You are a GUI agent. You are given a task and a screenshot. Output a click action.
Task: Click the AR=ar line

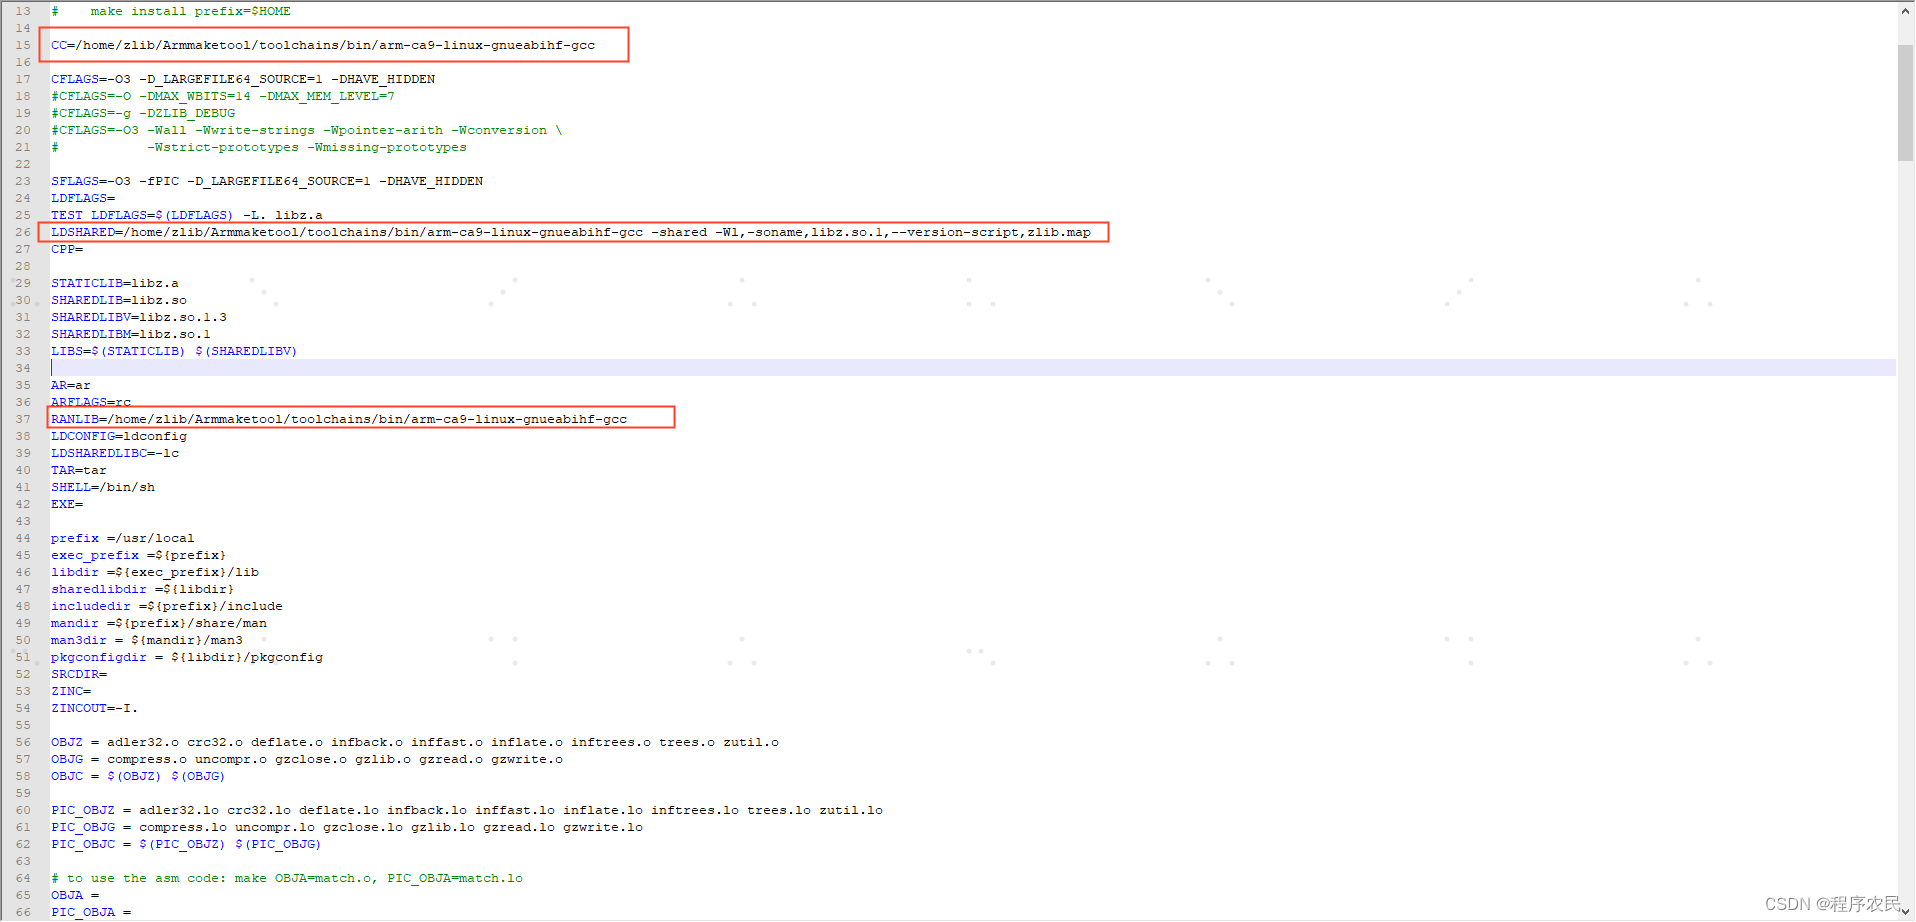(x=71, y=385)
